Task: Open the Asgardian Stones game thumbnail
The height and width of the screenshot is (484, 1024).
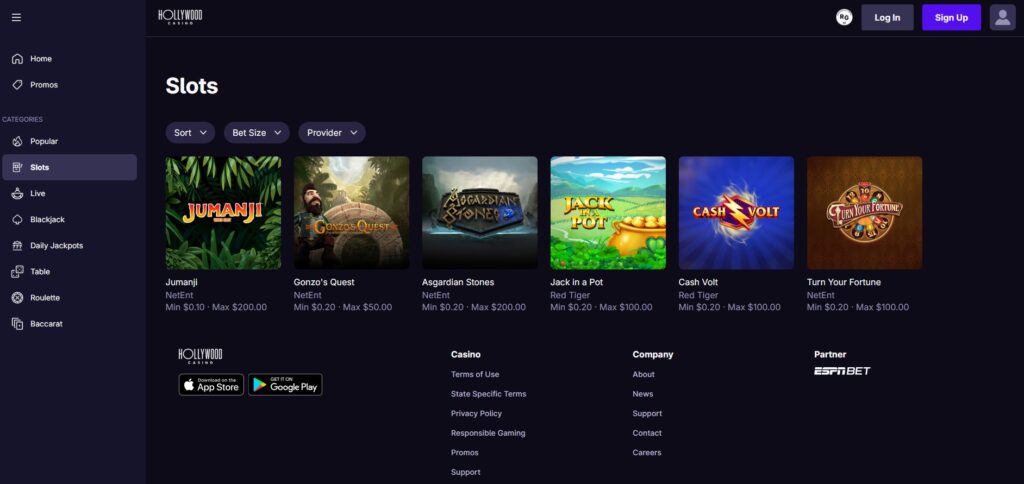Action: (x=480, y=213)
